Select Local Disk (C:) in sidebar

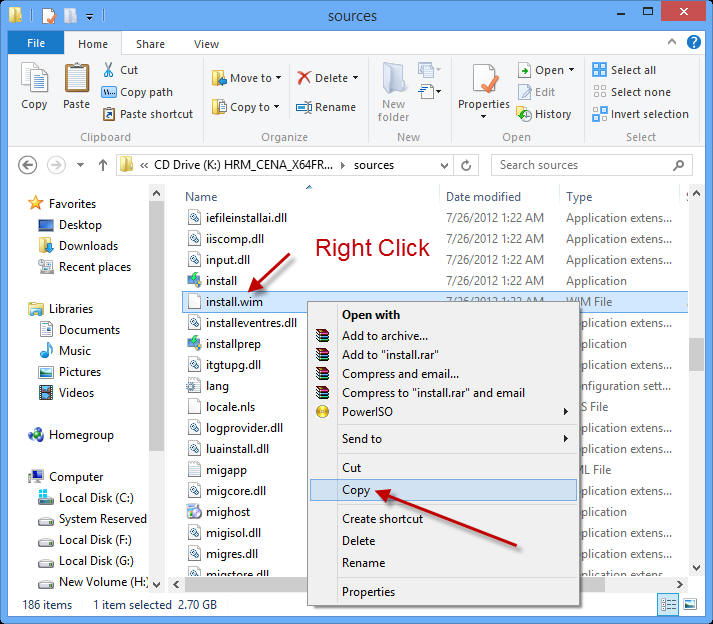coord(86,498)
